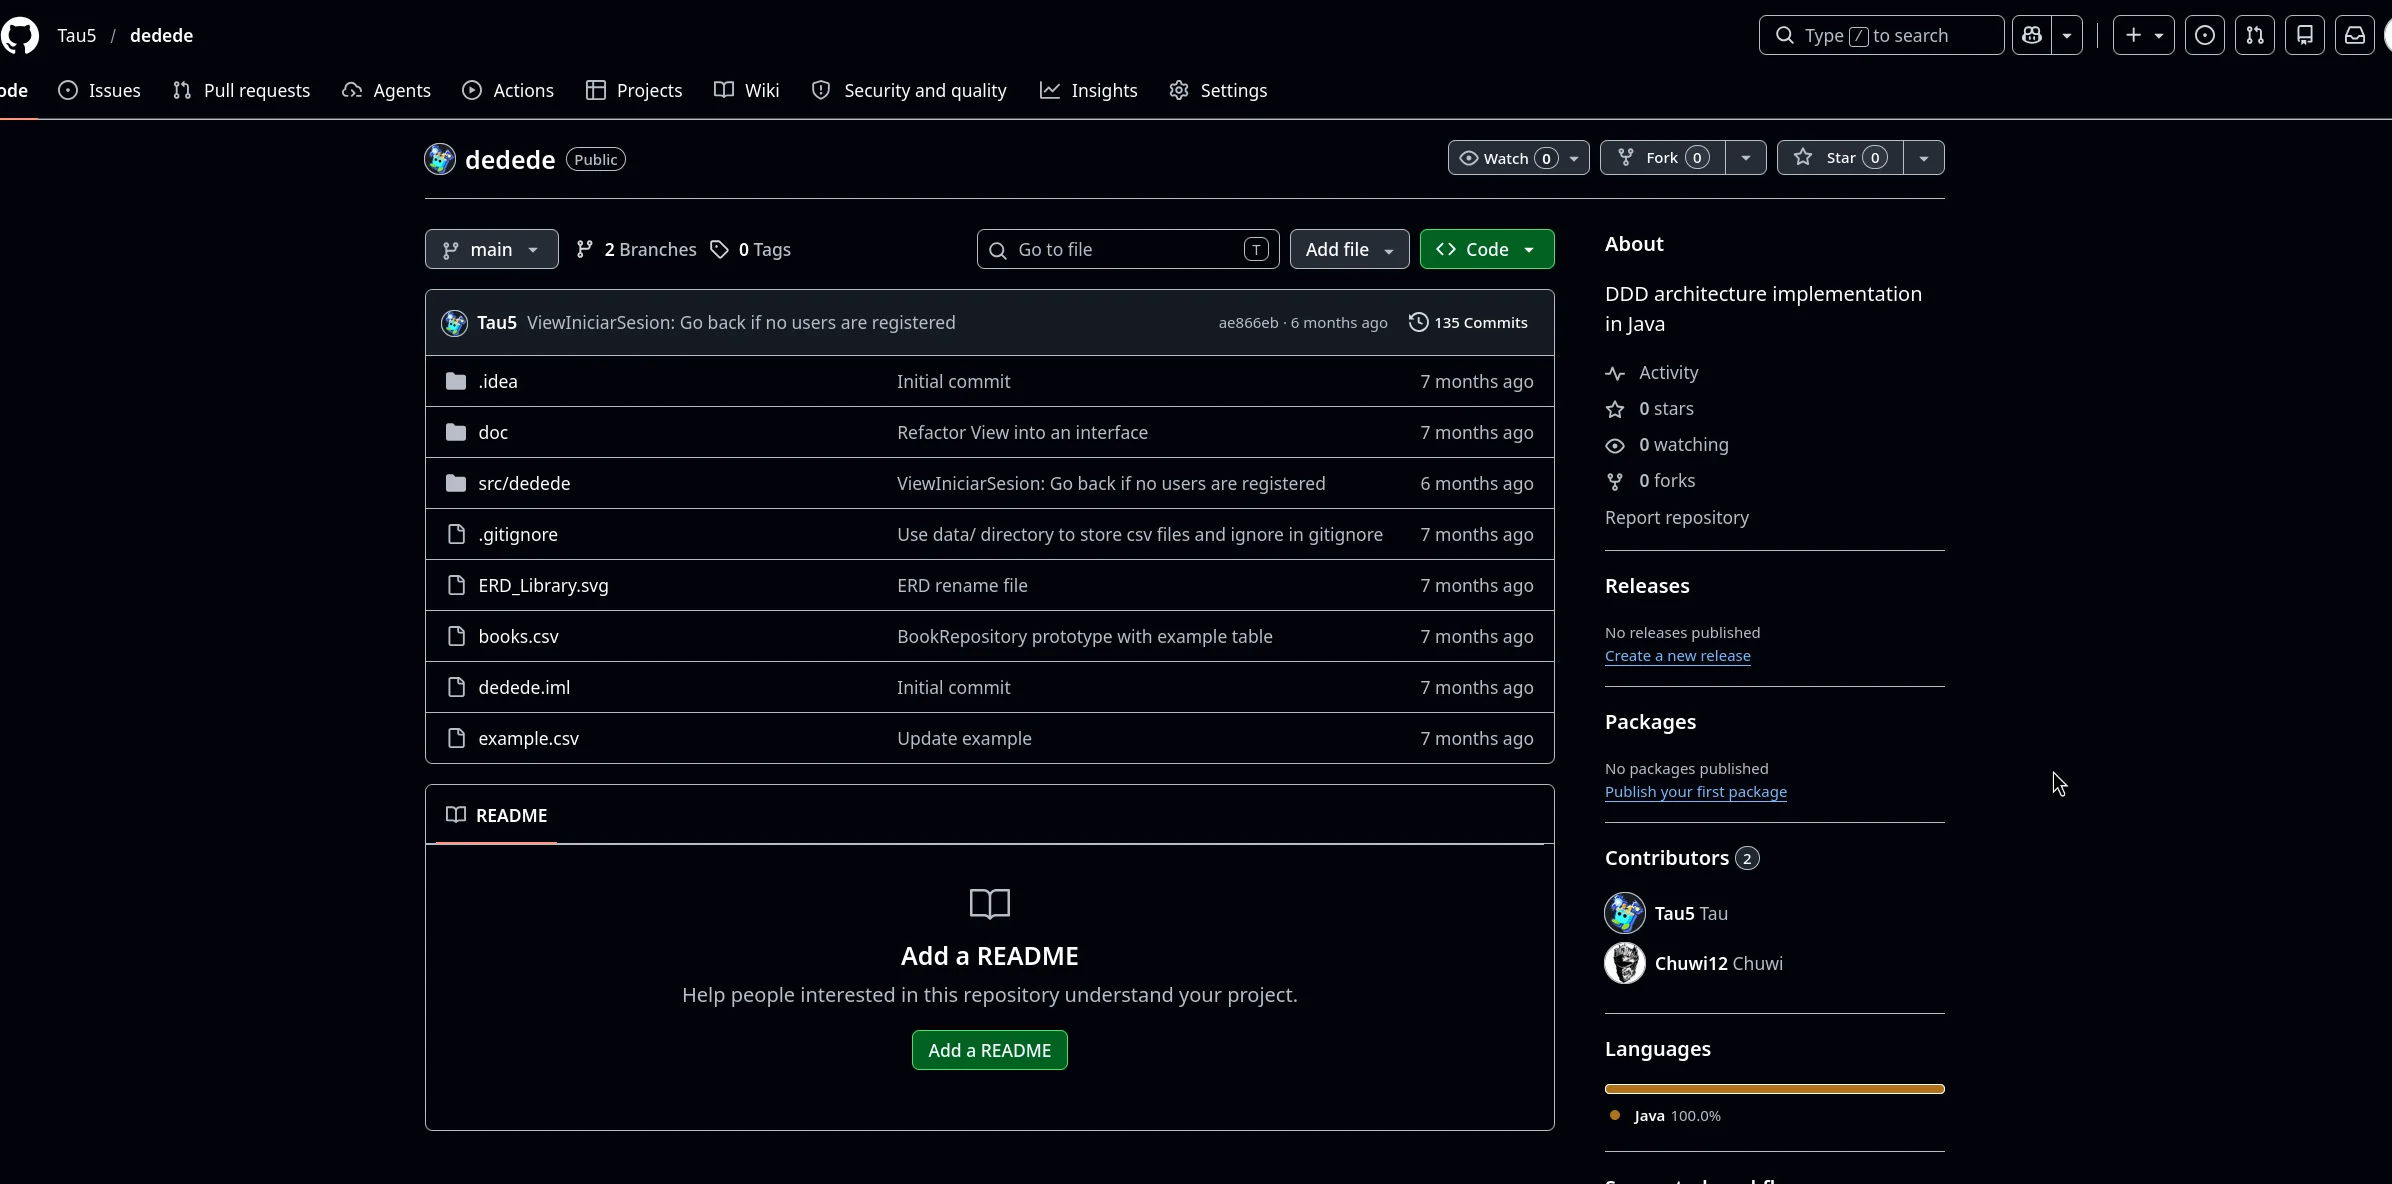This screenshot has width=2392, height=1184.
Task: Open the green Code dropdown
Action: coord(1486,249)
